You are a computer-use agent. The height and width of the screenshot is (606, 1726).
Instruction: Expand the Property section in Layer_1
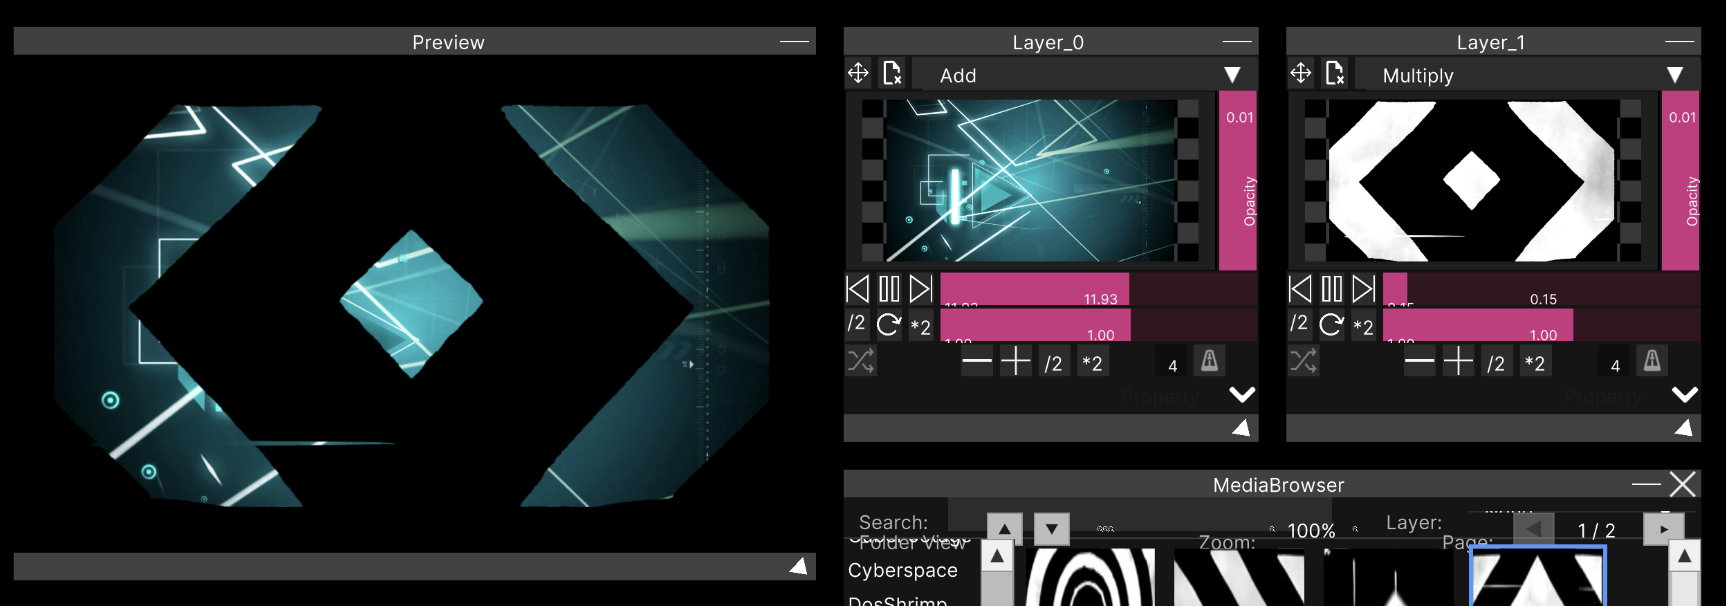click(x=1685, y=395)
